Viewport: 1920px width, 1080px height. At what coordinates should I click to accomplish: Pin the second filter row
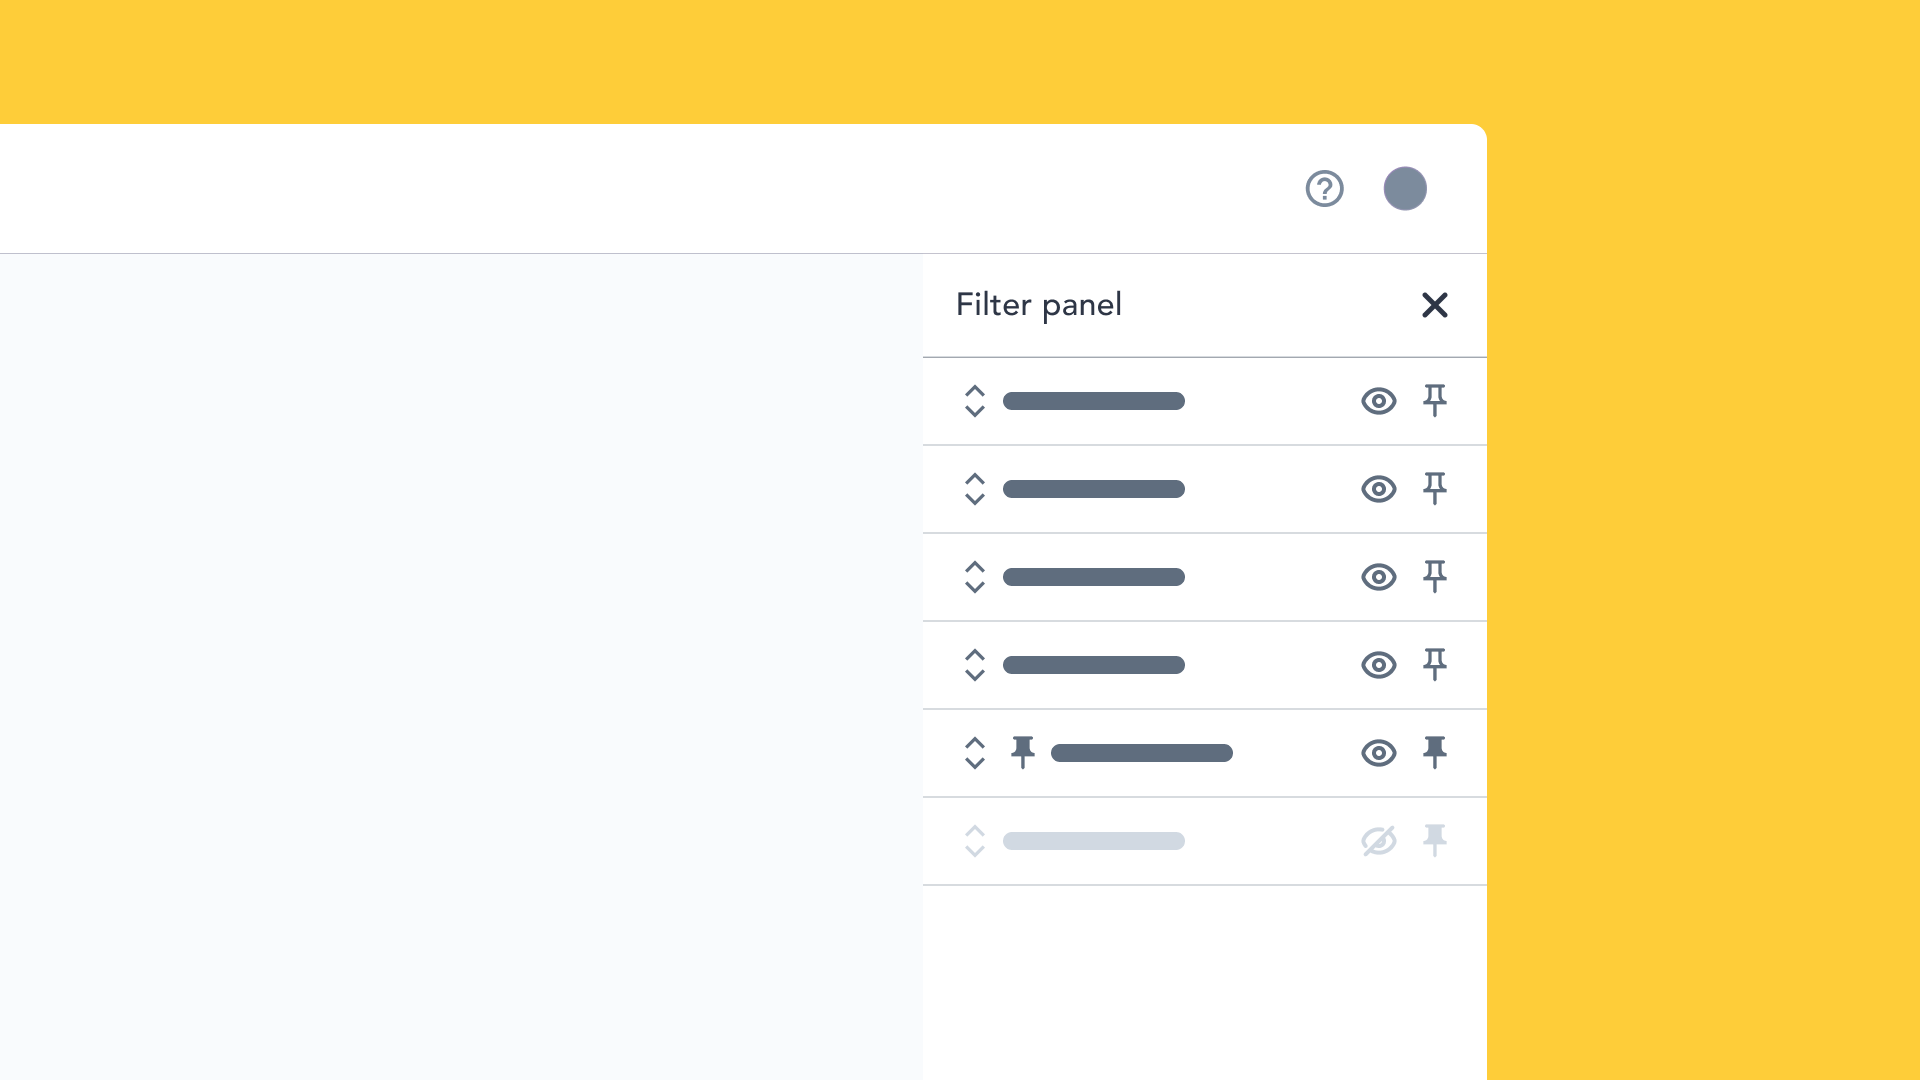[1434, 488]
